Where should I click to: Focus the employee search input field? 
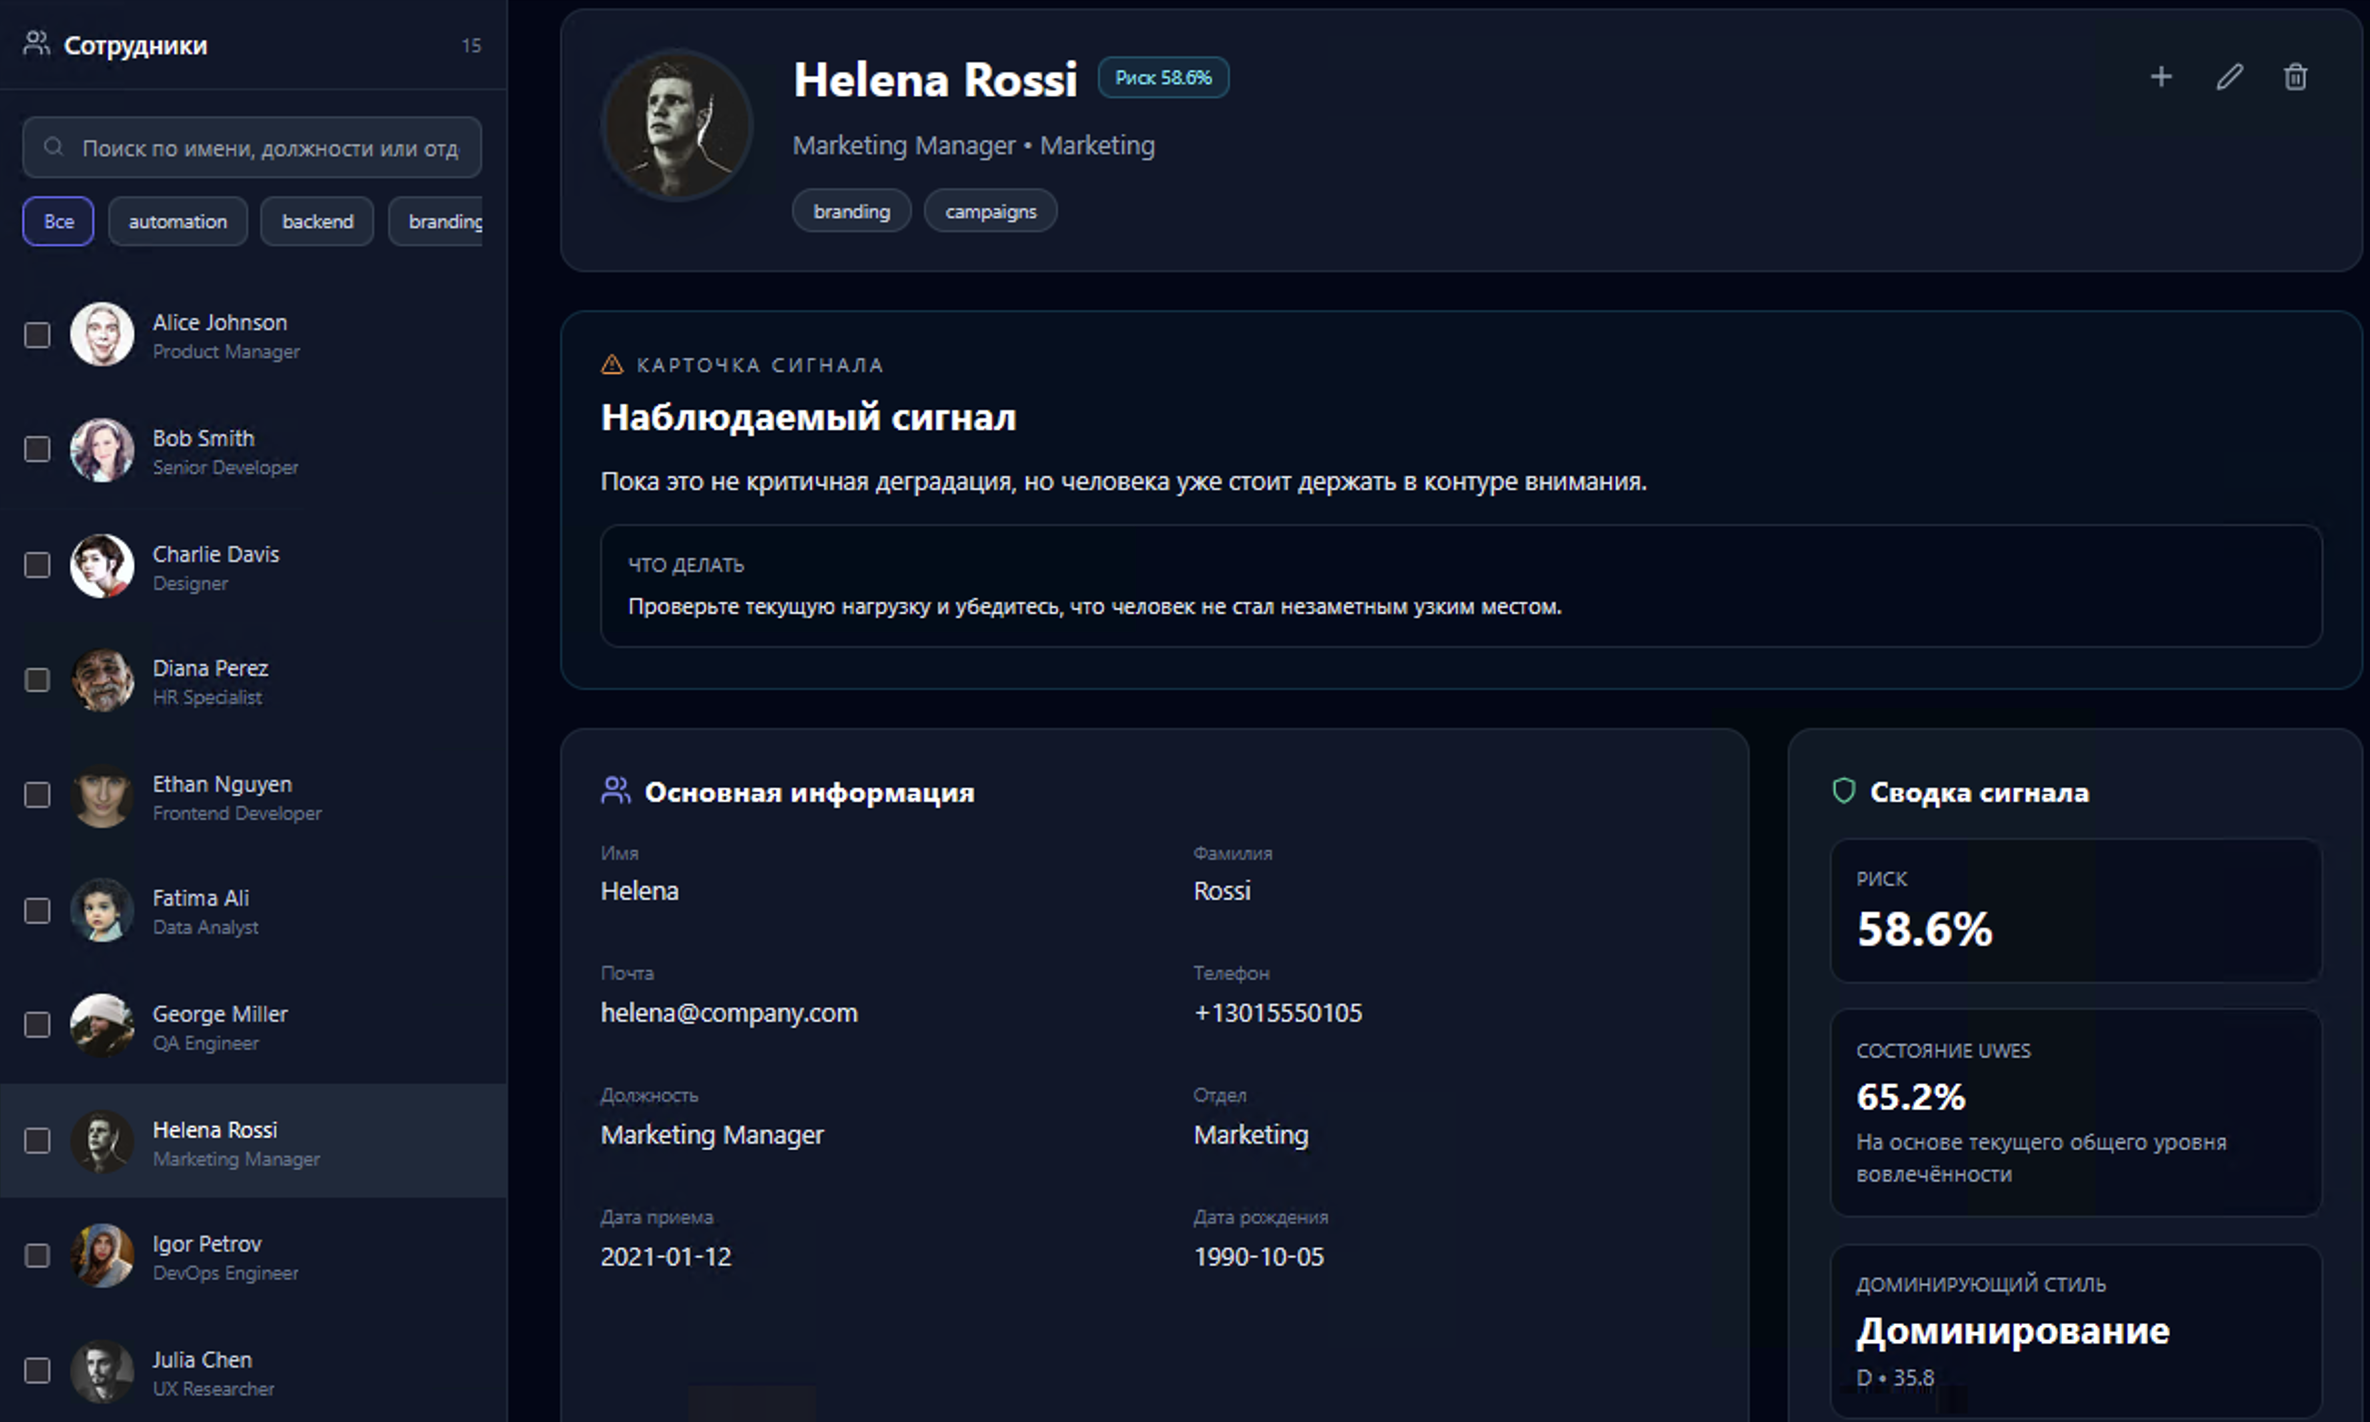tap(252, 148)
